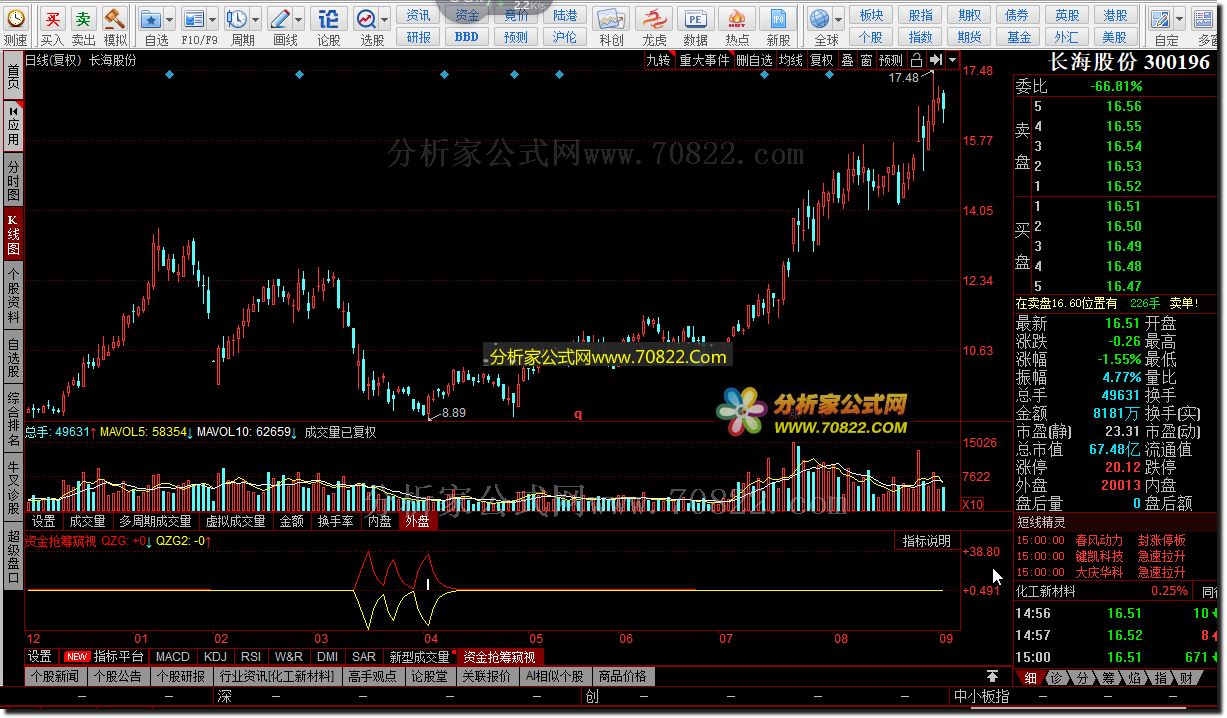Viewport: 1227px width, 718px height.
Task: Open the 新股 IPO icon
Action: tap(778, 18)
